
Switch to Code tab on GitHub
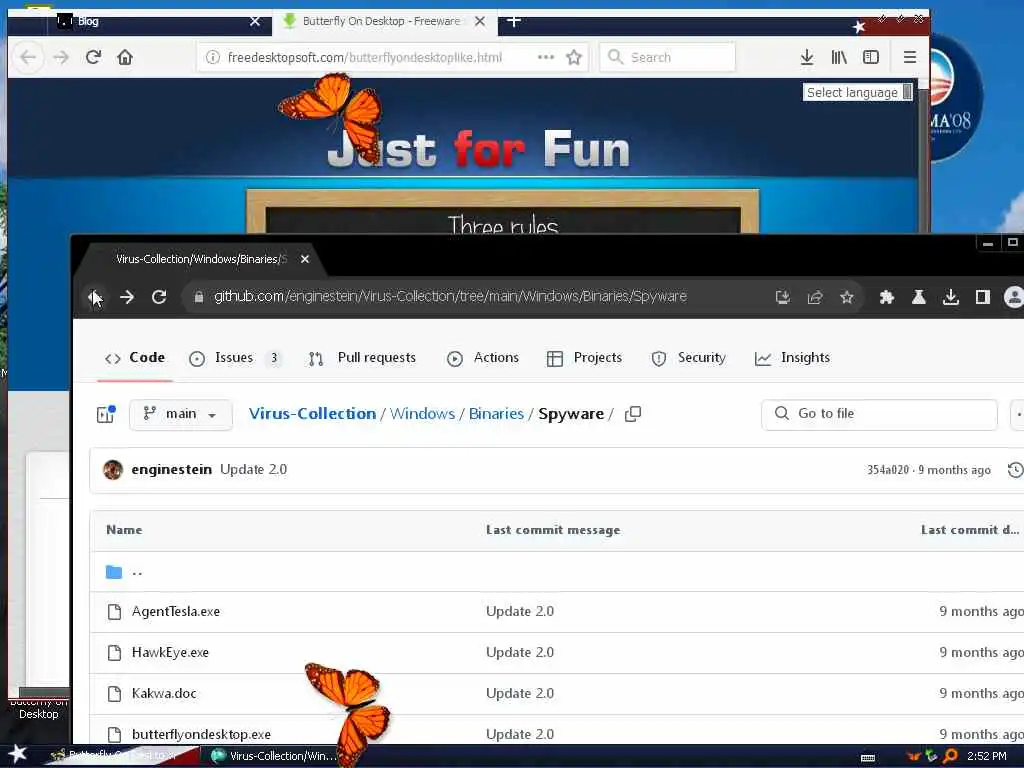tap(135, 358)
